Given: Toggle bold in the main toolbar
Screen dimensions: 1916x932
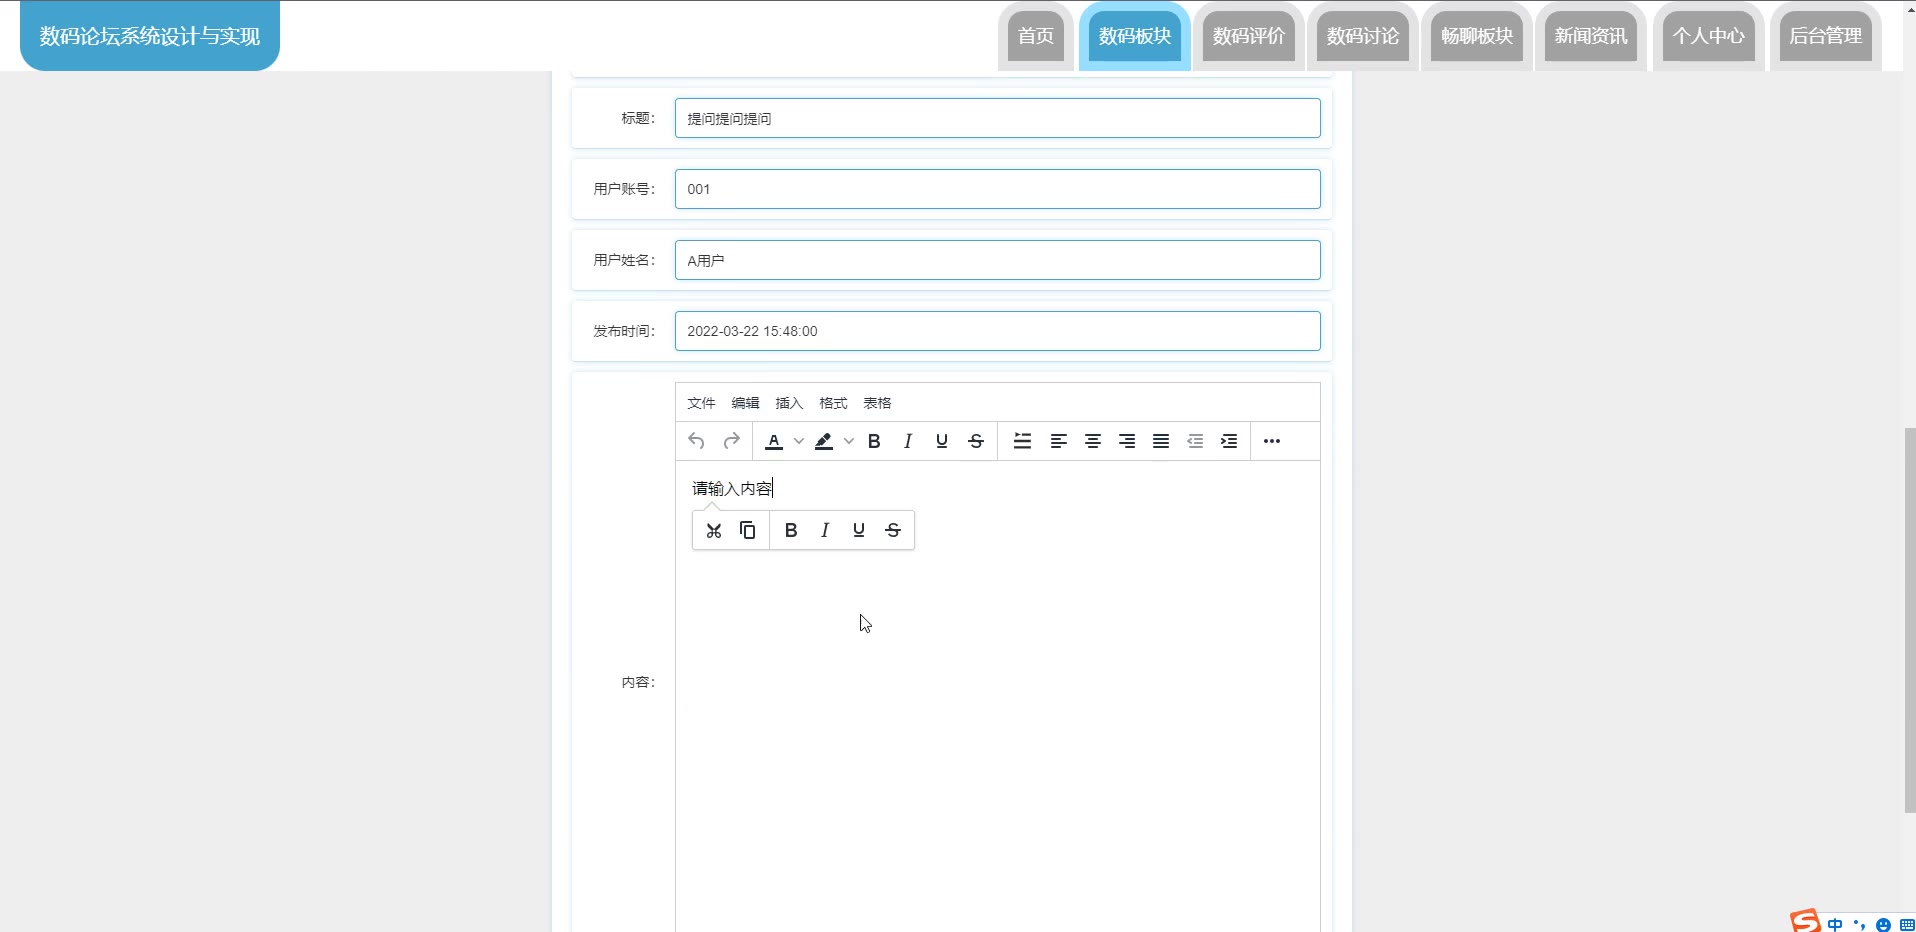Looking at the screenshot, I should 874,441.
